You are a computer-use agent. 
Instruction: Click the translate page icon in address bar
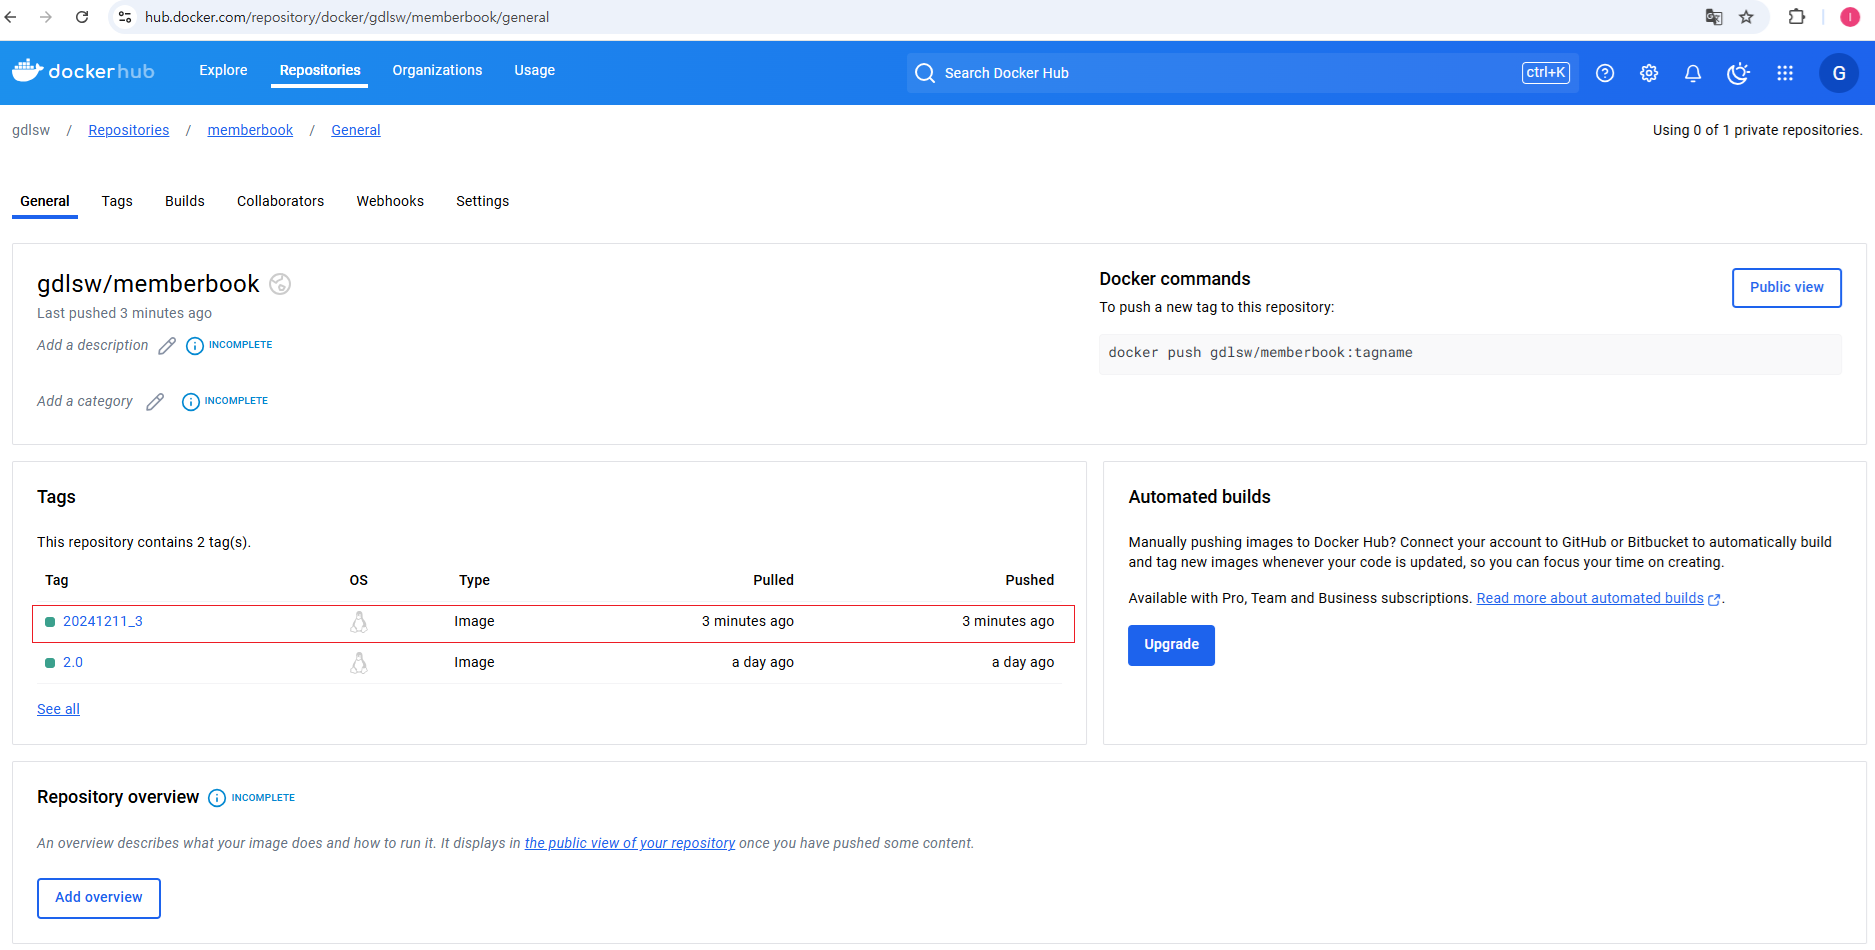click(1714, 17)
